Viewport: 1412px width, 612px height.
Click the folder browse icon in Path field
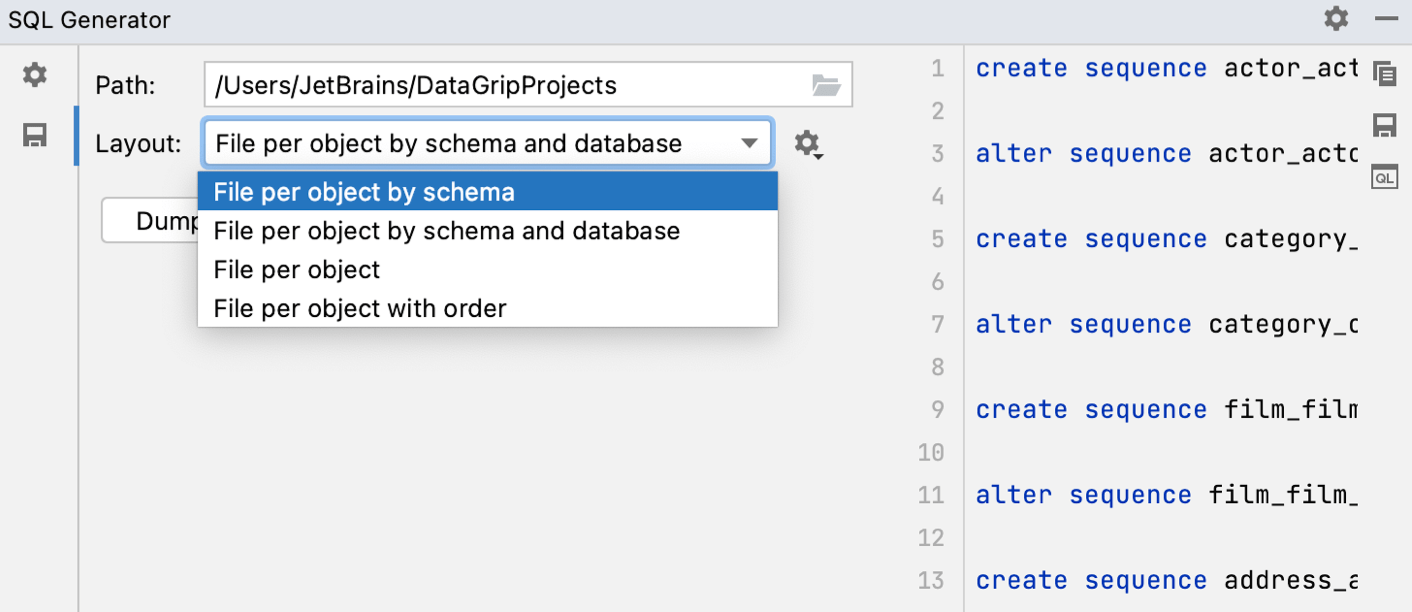pyautogui.click(x=826, y=85)
